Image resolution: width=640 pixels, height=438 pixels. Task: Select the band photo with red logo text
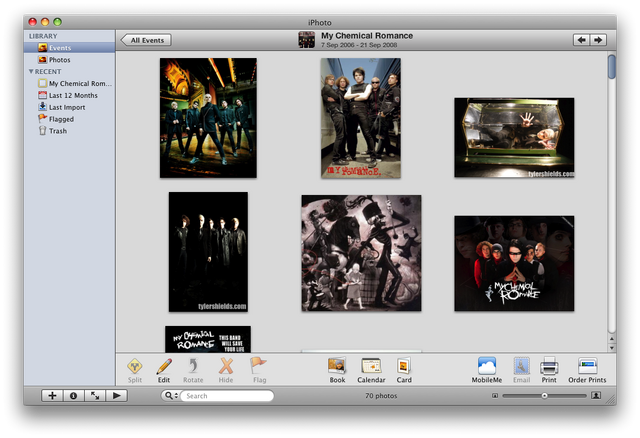coord(361,118)
